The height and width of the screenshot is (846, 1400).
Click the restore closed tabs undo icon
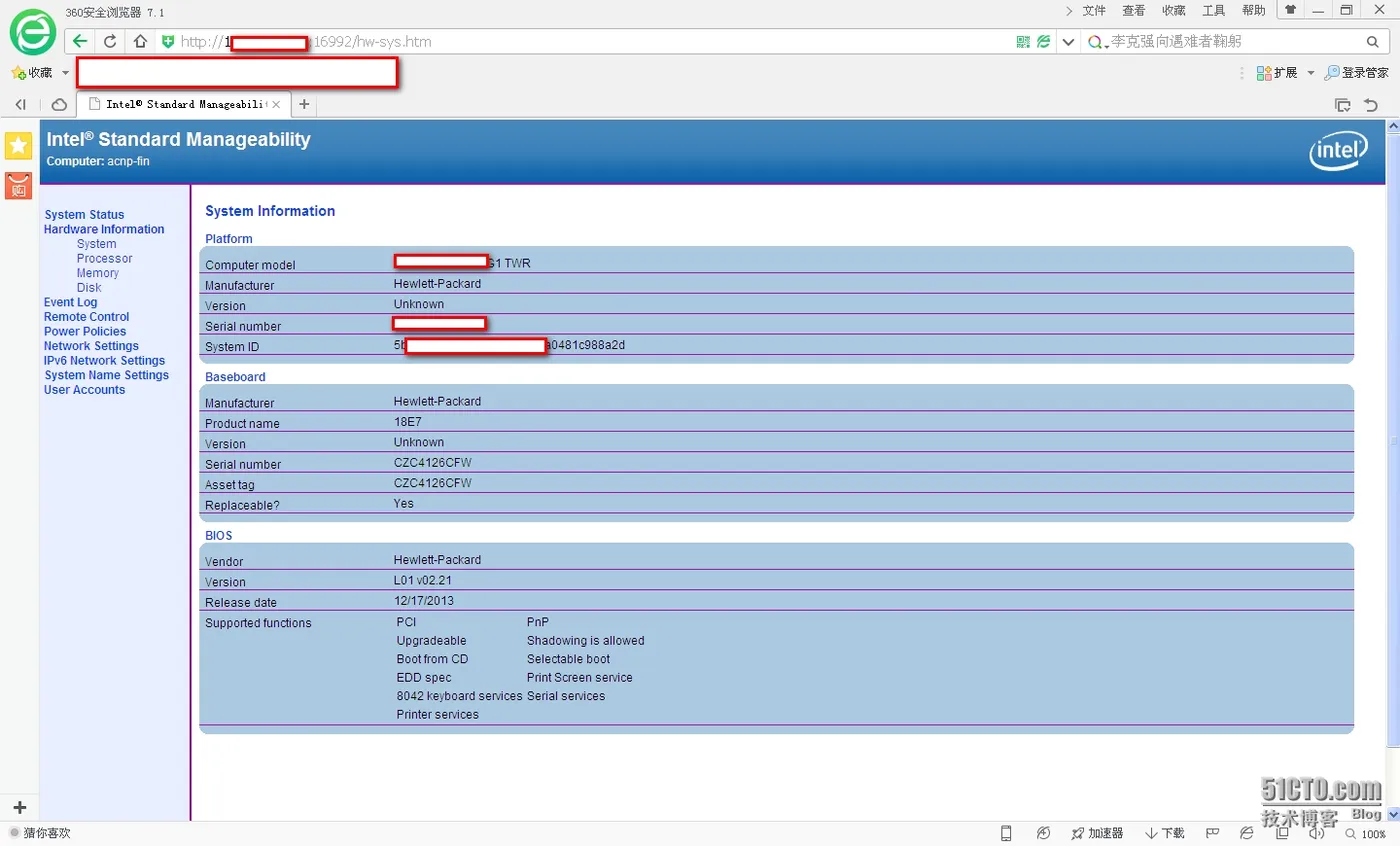[1370, 104]
